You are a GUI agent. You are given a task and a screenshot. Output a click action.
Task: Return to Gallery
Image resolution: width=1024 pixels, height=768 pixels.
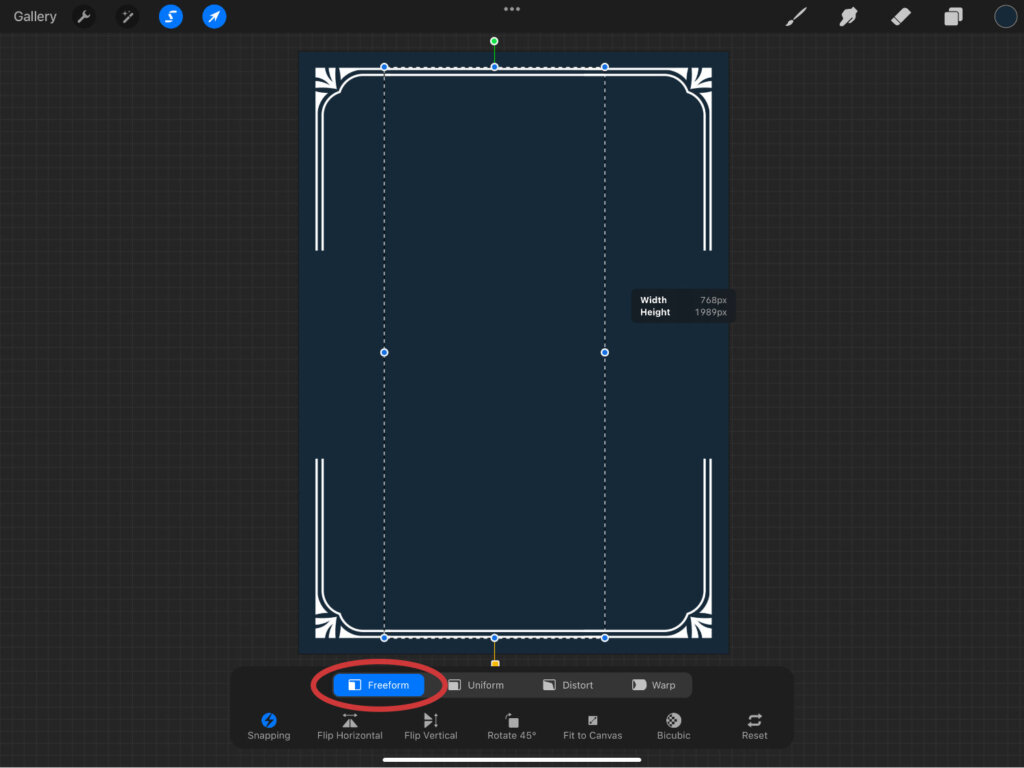click(35, 17)
